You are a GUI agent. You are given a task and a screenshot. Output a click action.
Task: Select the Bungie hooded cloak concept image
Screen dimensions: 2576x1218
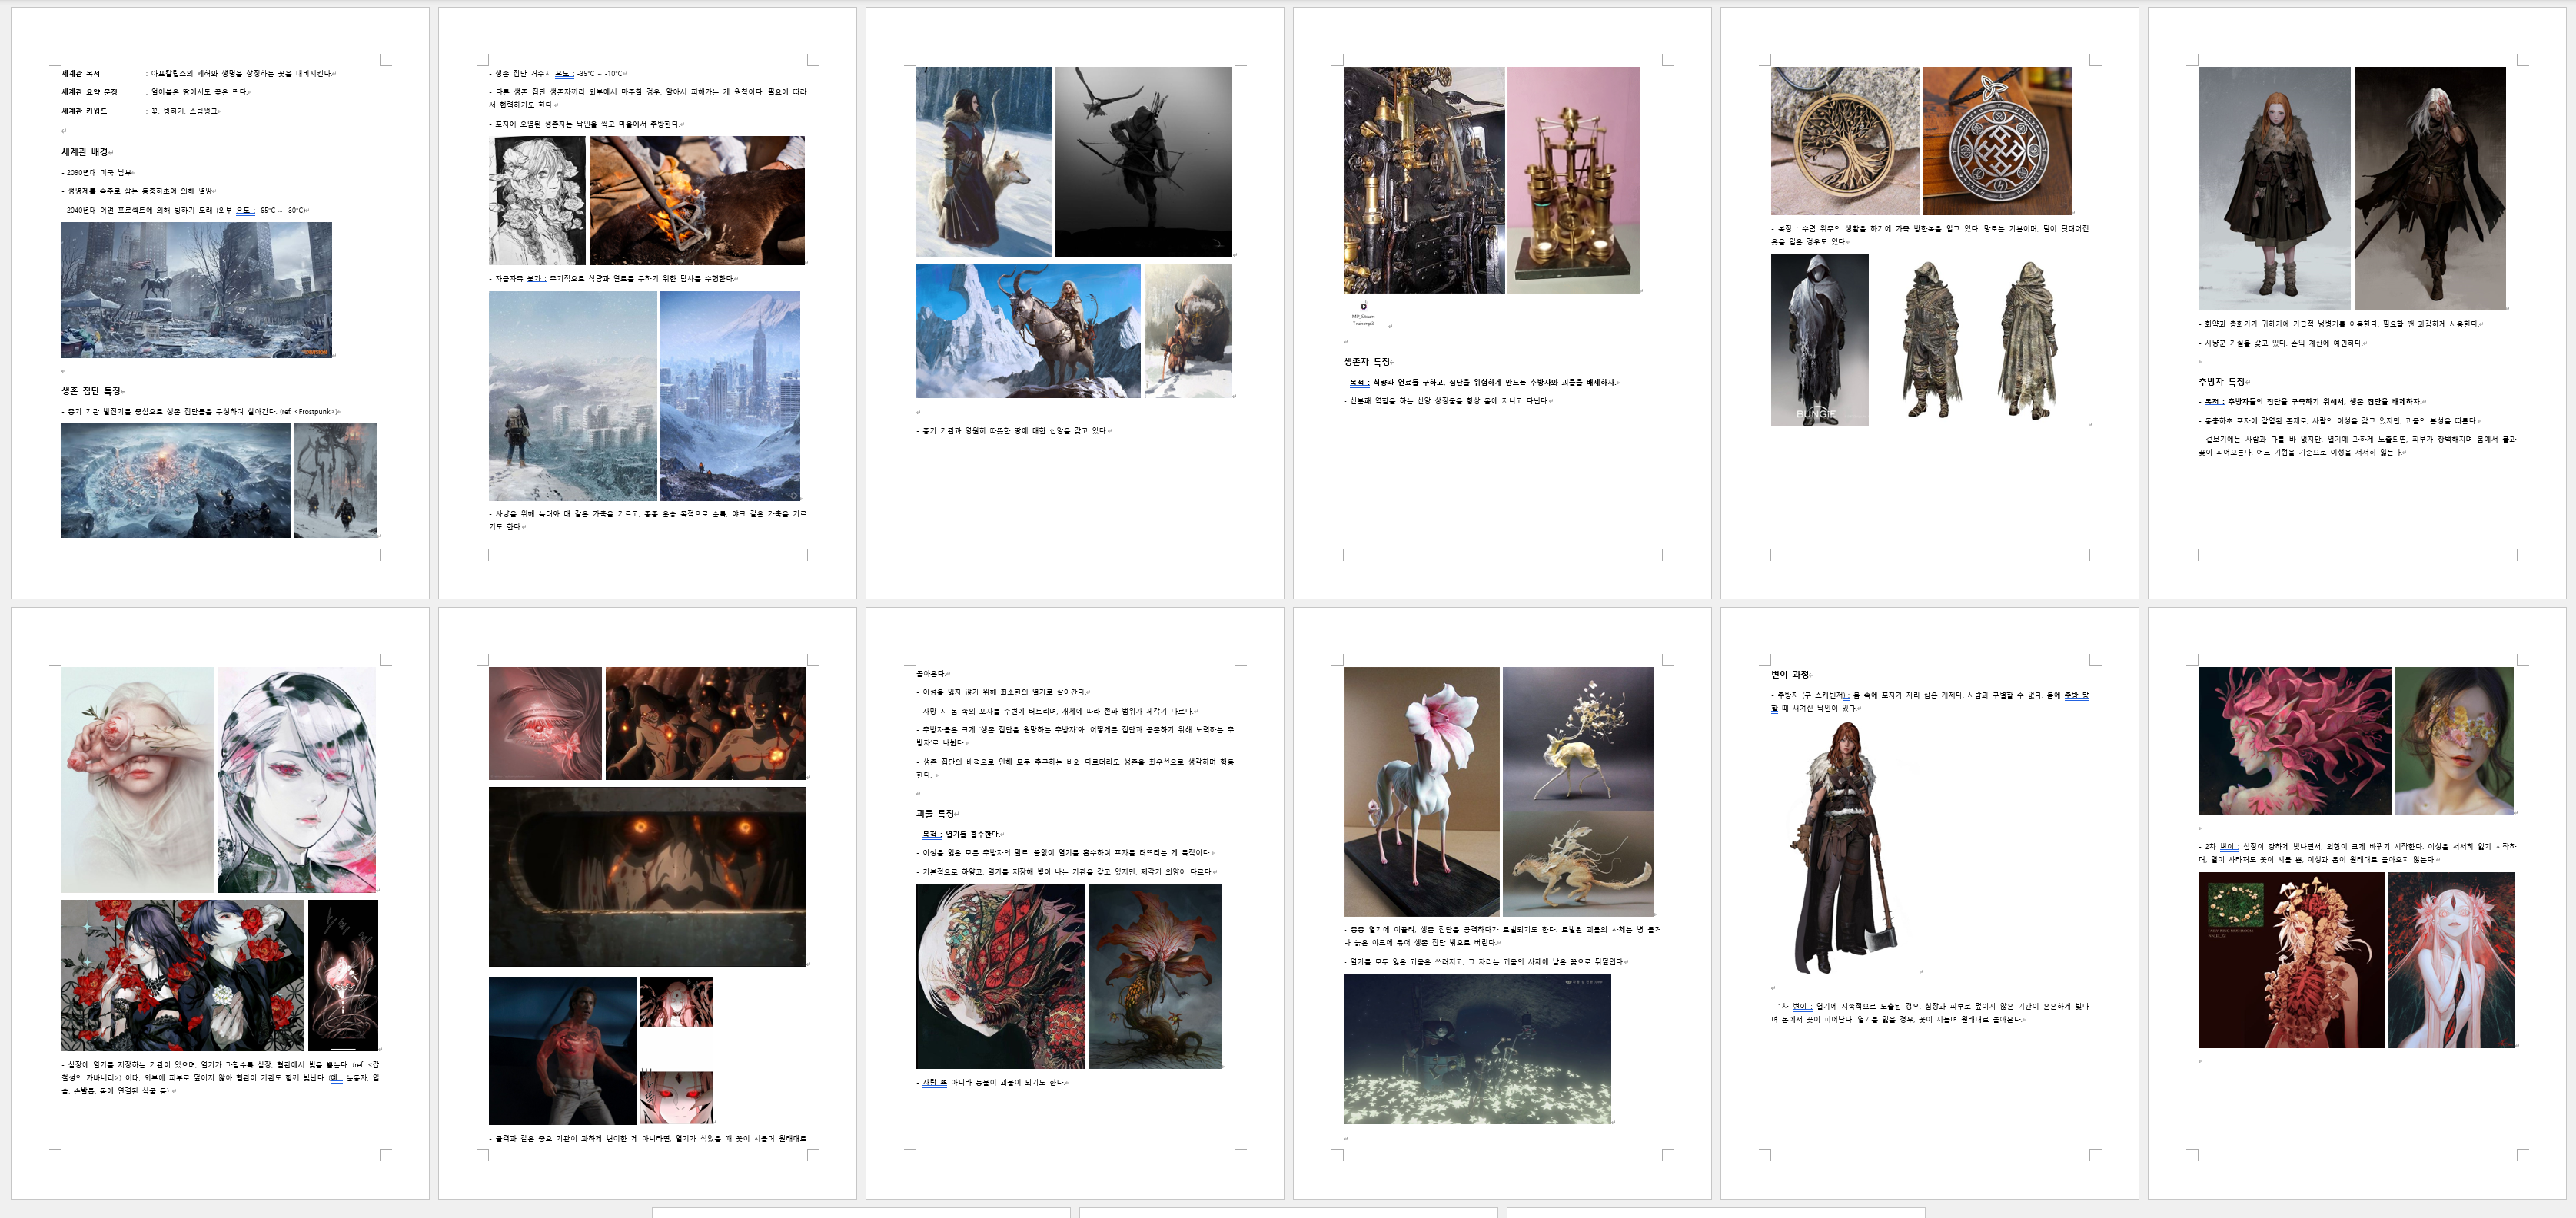(x=1819, y=340)
